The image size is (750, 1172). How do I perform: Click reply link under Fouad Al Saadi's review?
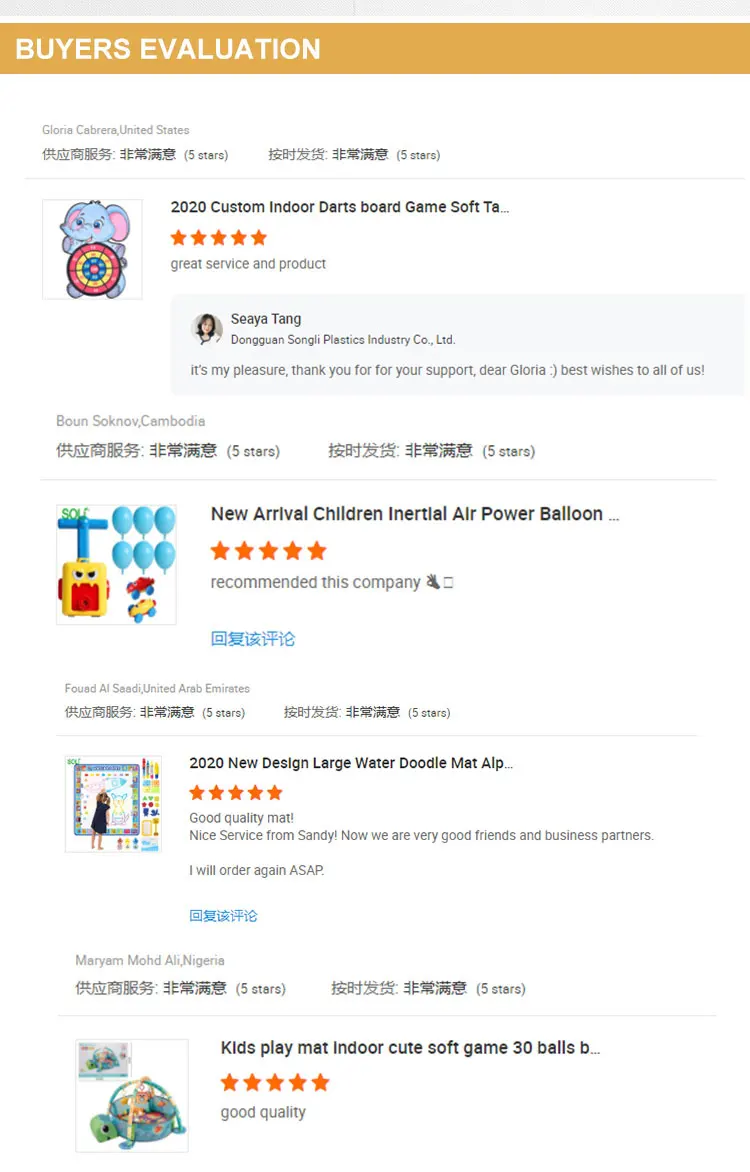coord(223,916)
